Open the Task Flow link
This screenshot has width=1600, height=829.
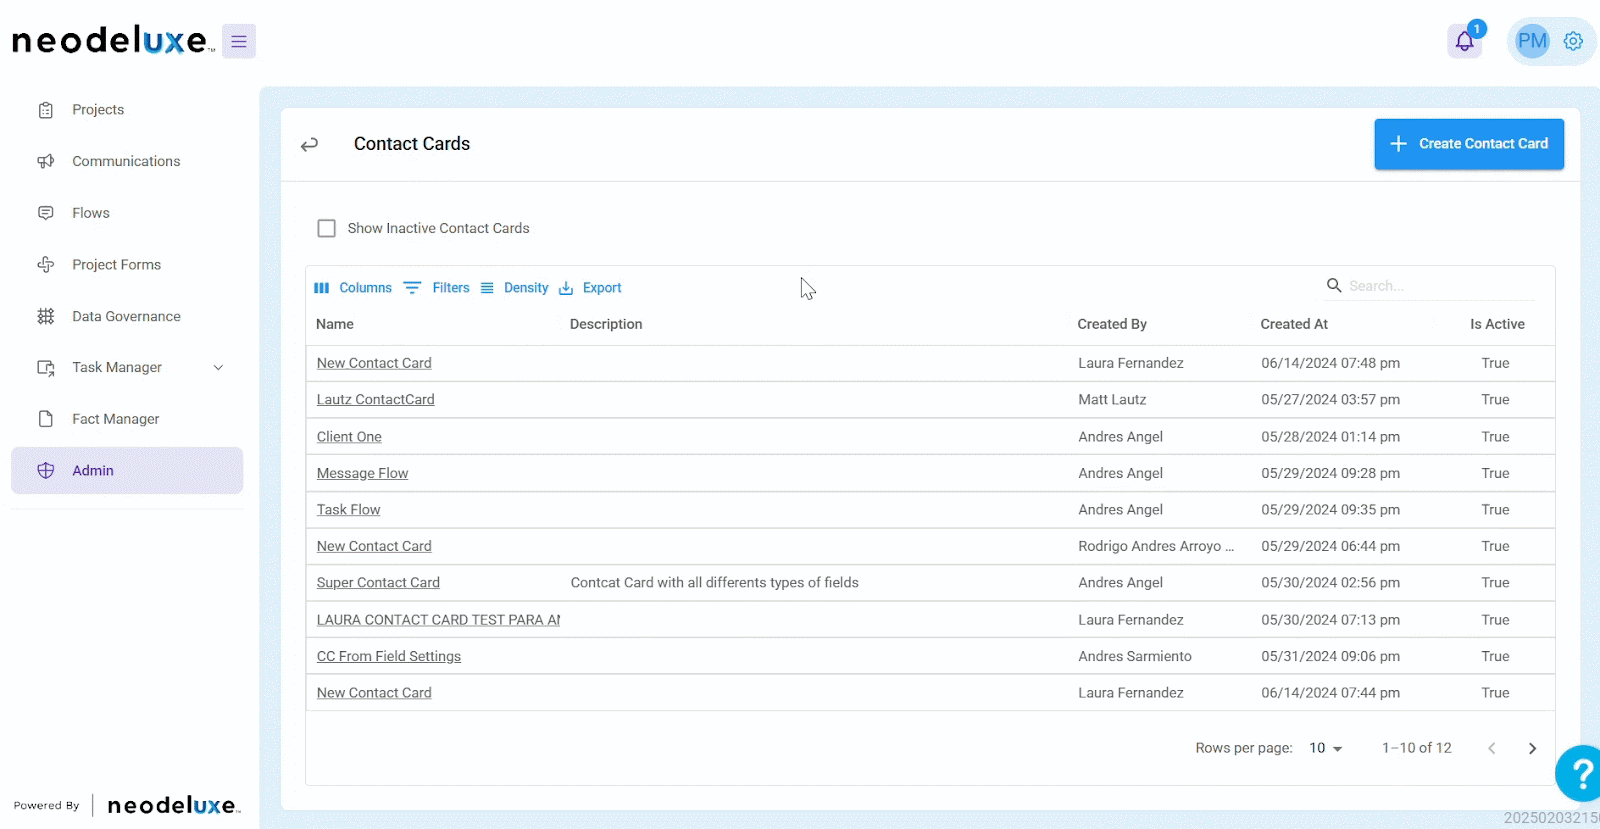[x=348, y=510]
